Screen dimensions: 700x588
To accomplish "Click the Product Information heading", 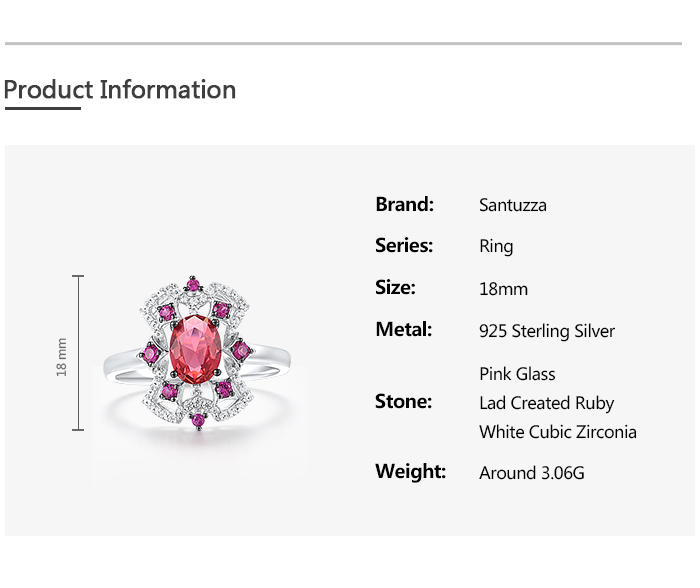I will pyautogui.click(x=120, y=90).
